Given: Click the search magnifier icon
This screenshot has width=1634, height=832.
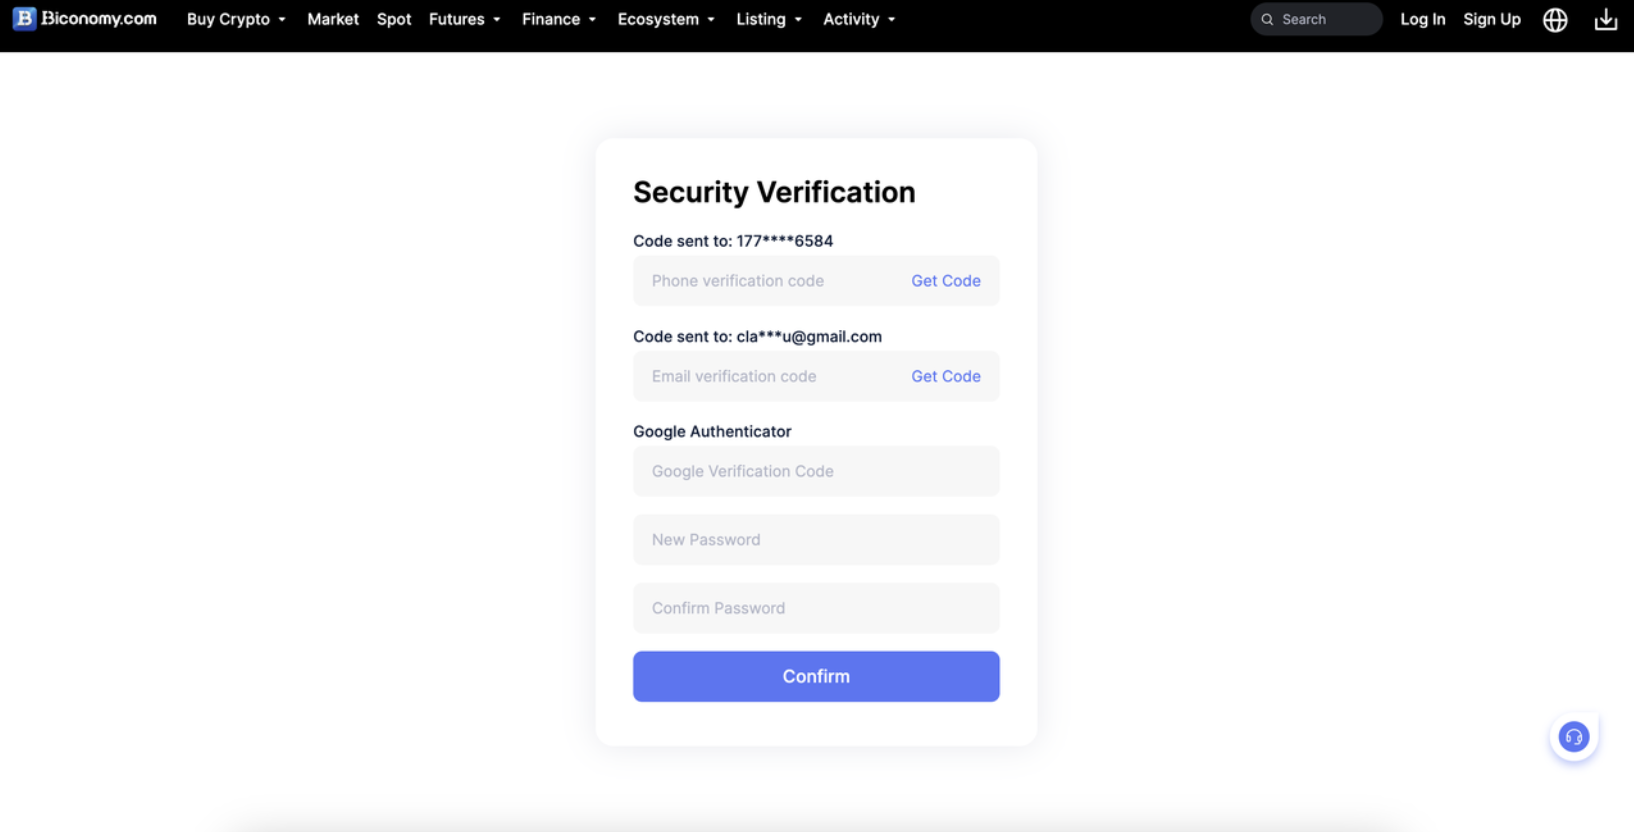Looking at the screenshot, I should tap(1267, 20).
